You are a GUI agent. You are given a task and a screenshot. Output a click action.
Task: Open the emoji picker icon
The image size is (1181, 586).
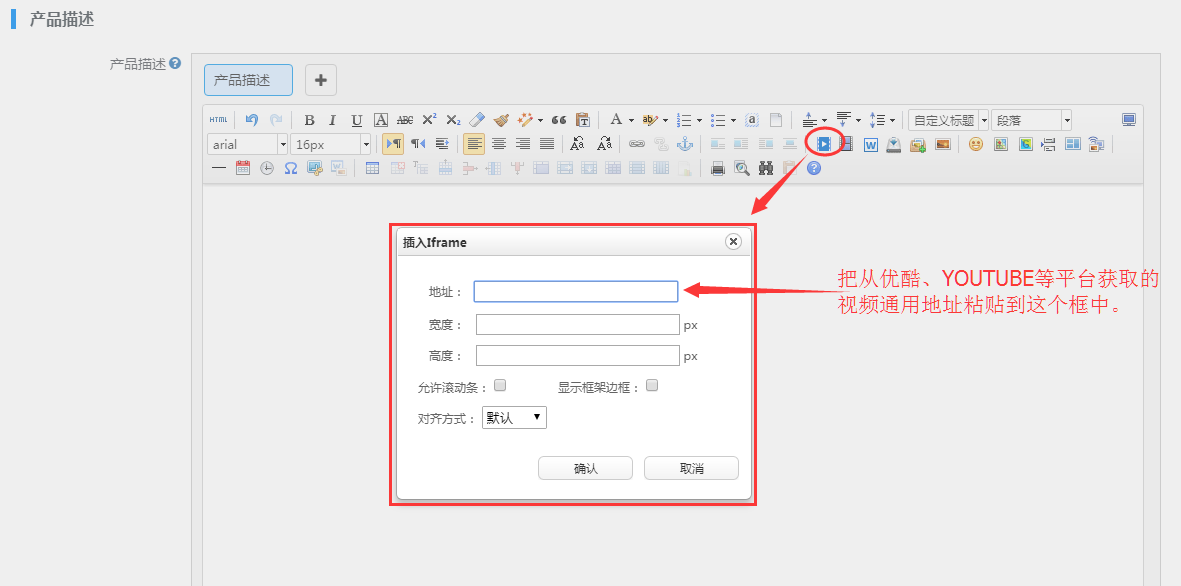975,143
